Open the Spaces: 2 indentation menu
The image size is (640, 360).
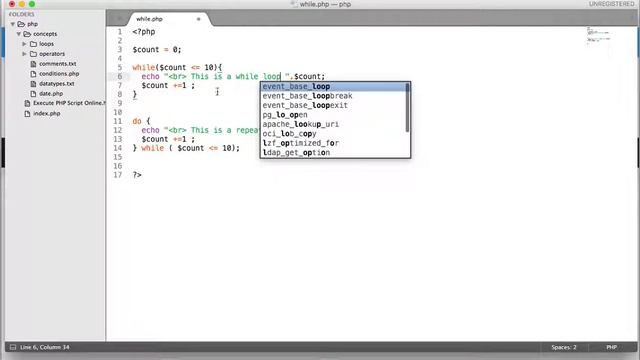click(564, 347)
